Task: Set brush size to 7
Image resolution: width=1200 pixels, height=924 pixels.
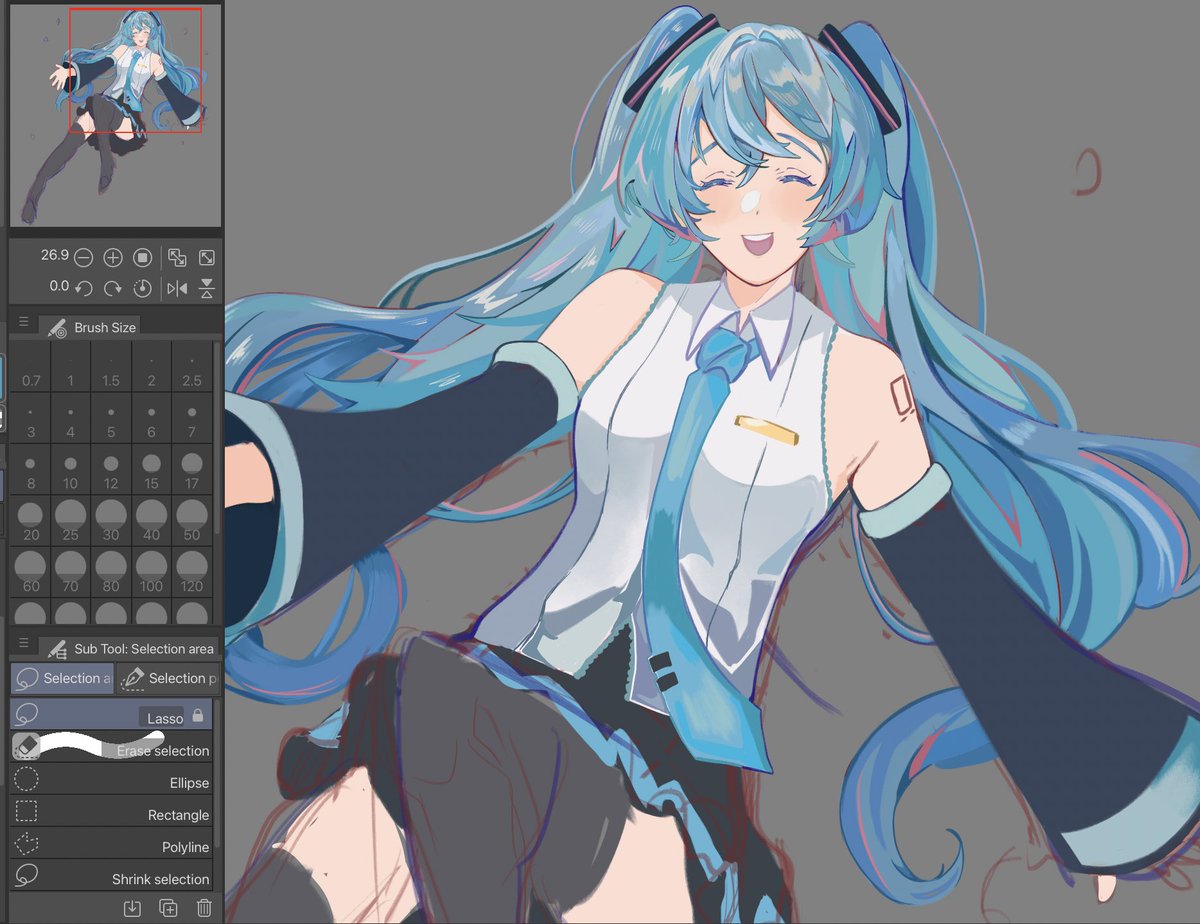Action: coord(192,418)
